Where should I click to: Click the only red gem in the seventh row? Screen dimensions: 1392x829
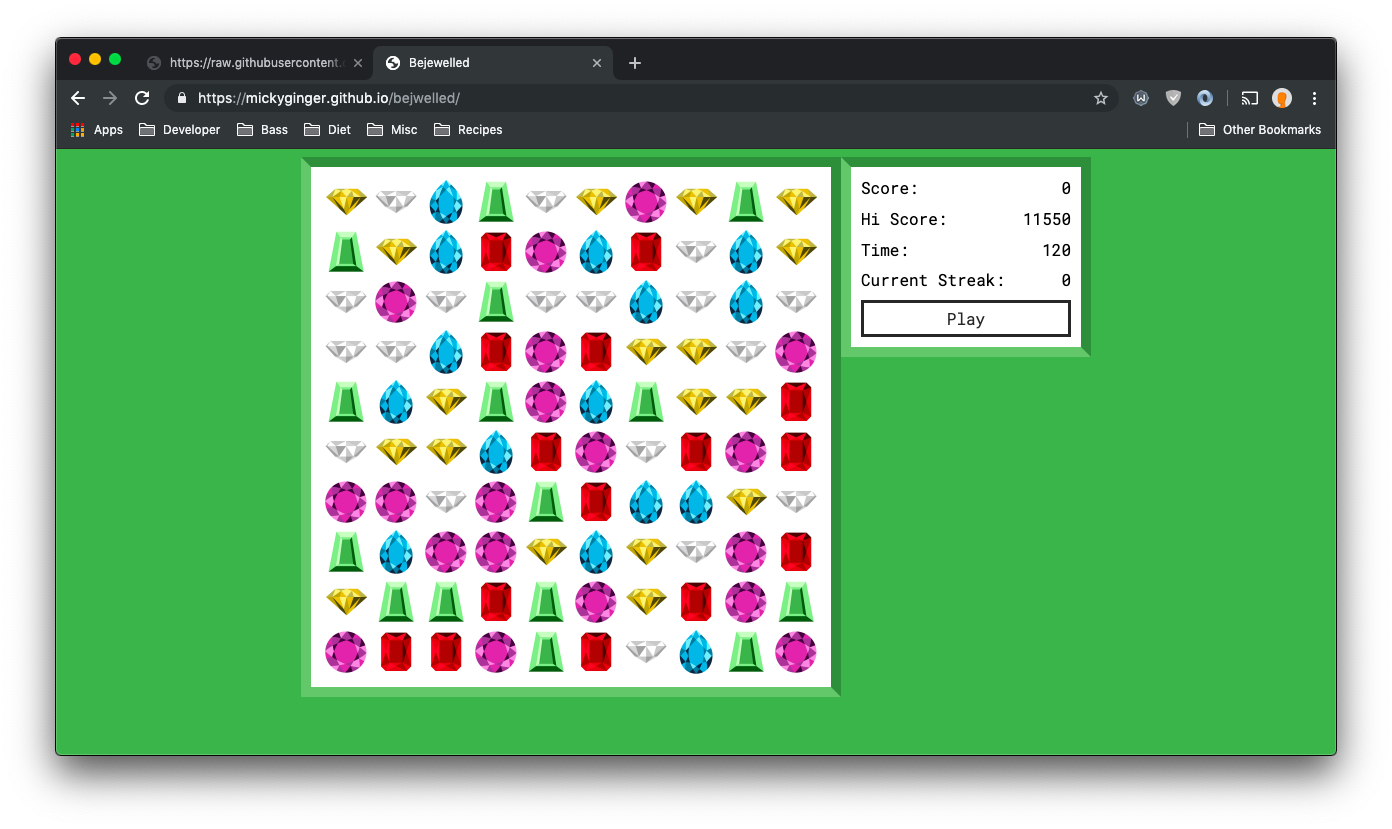click(596, 501)
